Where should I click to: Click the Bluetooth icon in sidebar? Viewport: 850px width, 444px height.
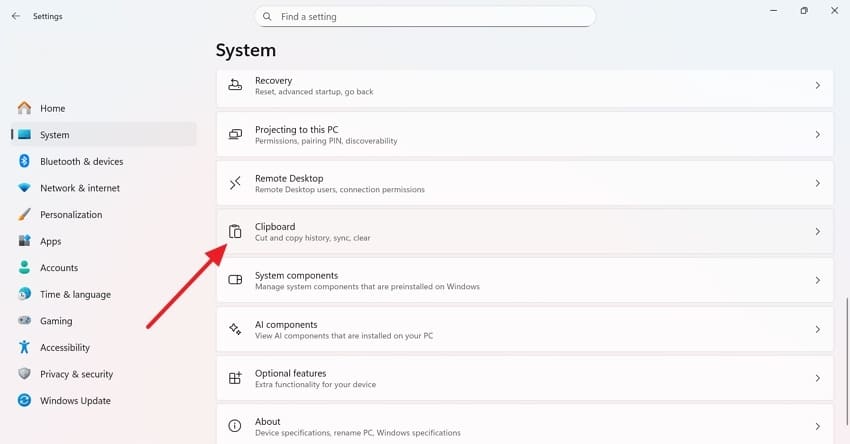coord(24,161)
